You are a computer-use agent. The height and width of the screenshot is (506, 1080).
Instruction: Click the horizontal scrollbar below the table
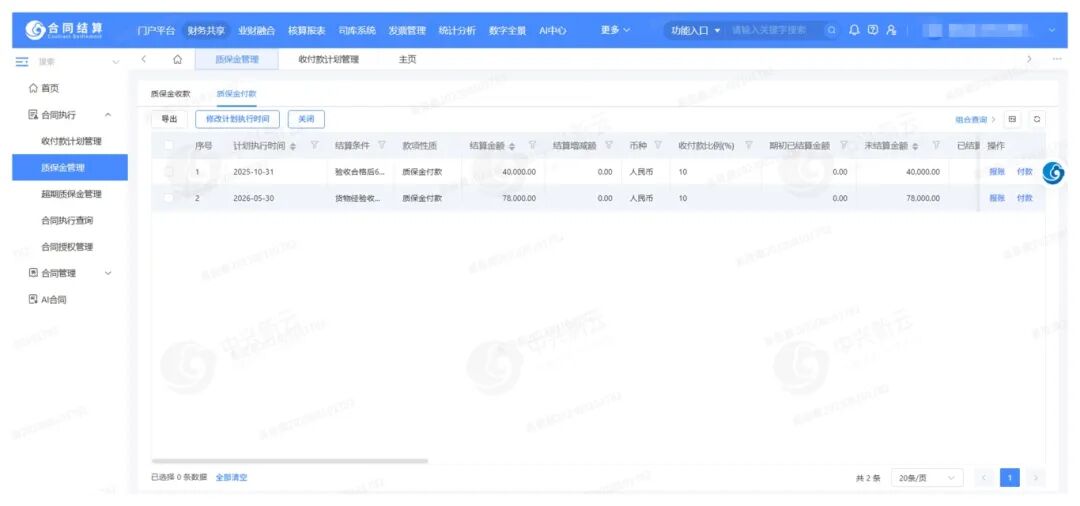[x=290, y=461]
